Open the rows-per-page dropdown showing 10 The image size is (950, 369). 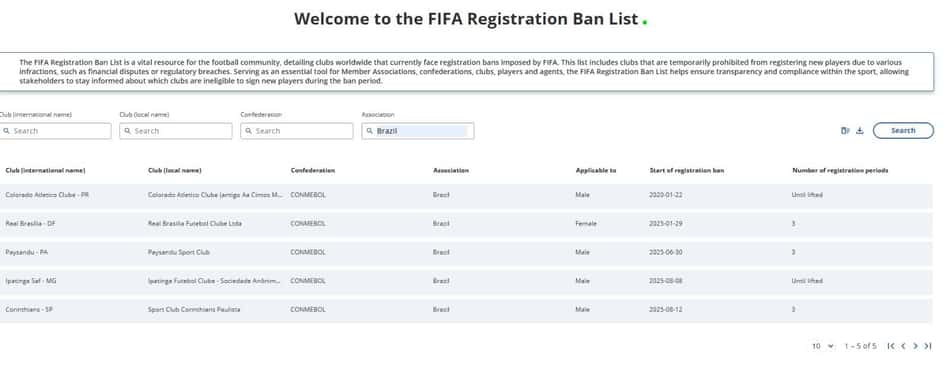(x=823, y=346)
